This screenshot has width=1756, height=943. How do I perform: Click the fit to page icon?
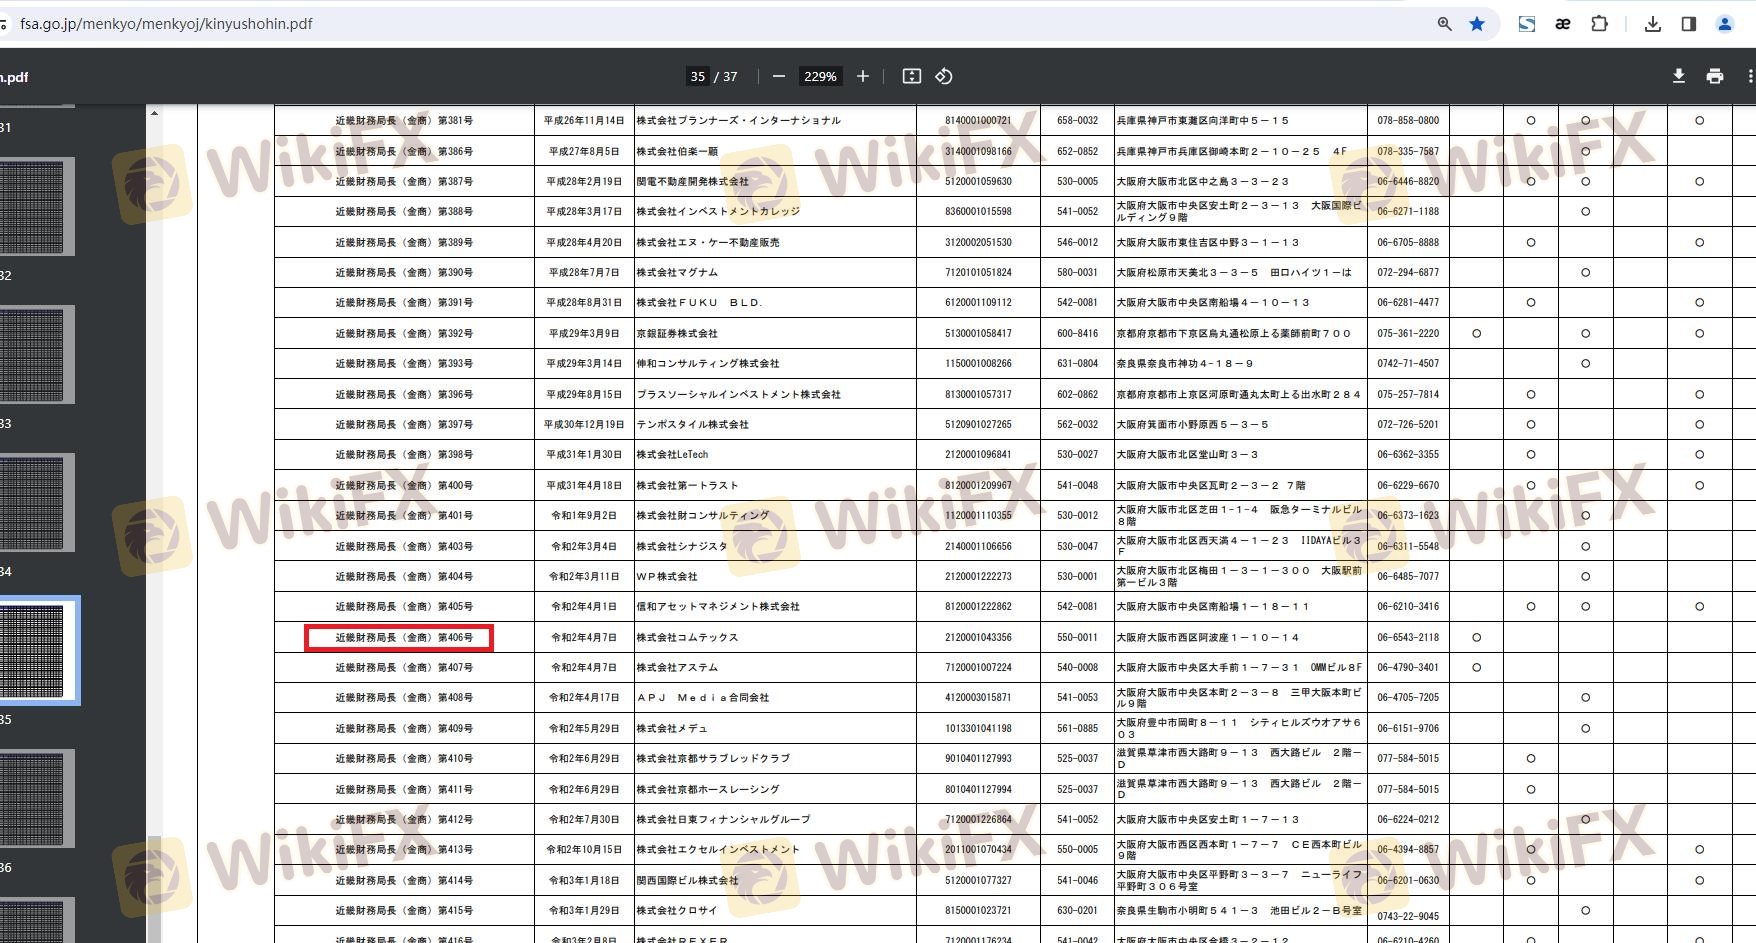(911, 77)
